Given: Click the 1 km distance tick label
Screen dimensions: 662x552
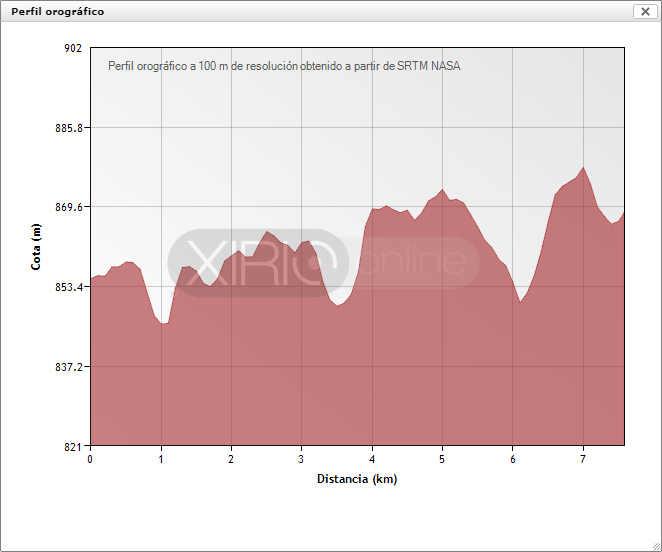Looking at the screenshot, I should (161, 459).
